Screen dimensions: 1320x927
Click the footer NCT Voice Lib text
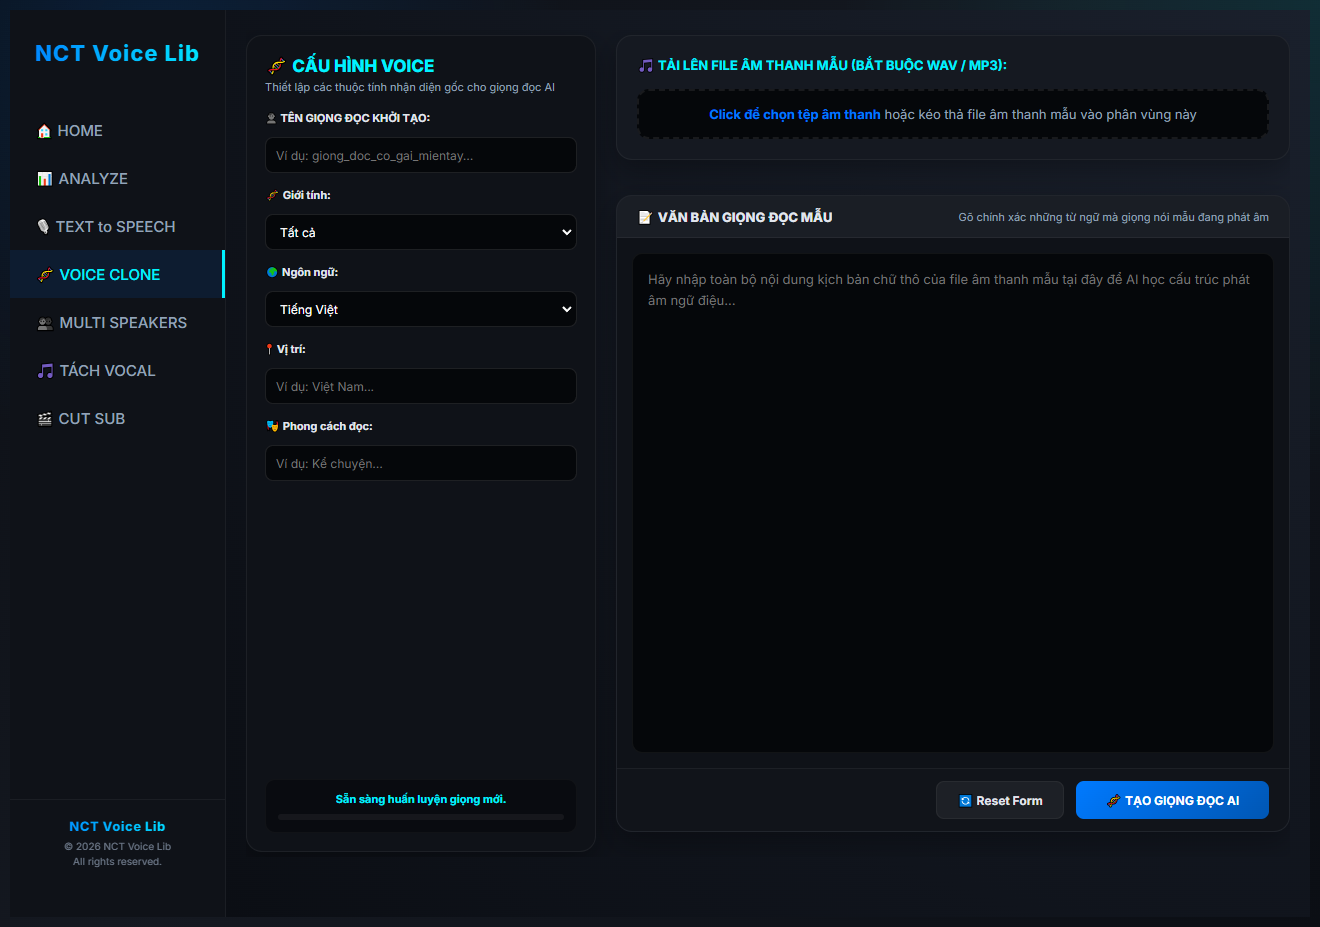117,827
